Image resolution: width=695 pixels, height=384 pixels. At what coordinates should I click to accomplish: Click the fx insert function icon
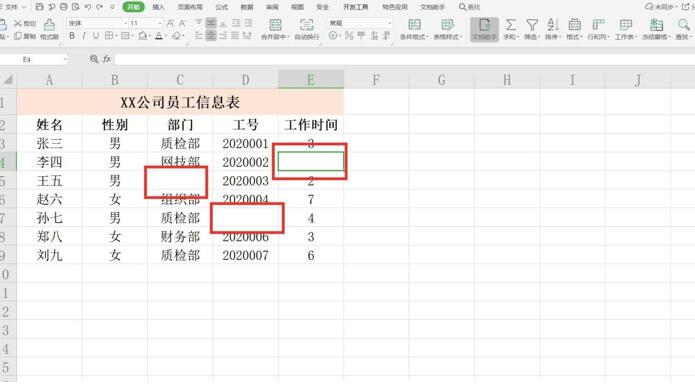(x=106, y=59)
